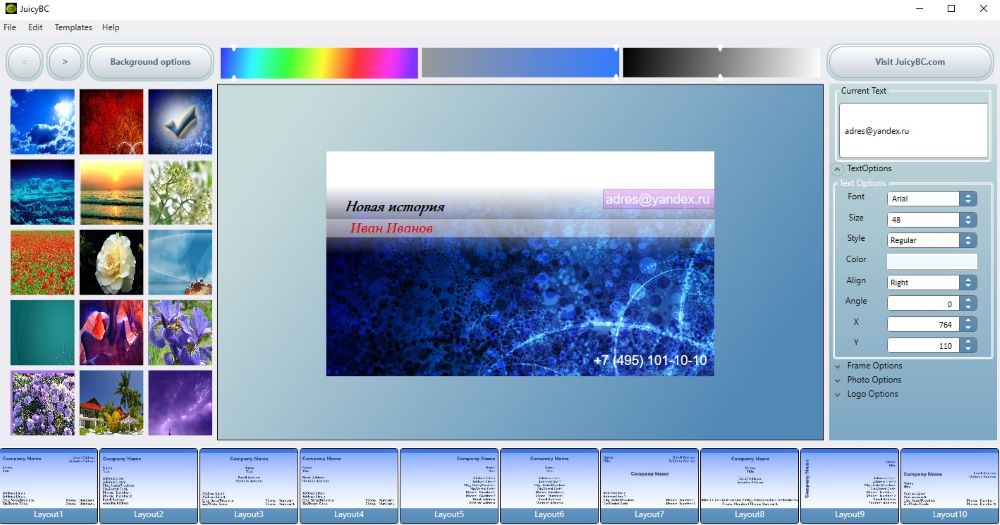1000x525 pixels.
Task: Choose the sunset over sea background
Action: coord(111,192)
